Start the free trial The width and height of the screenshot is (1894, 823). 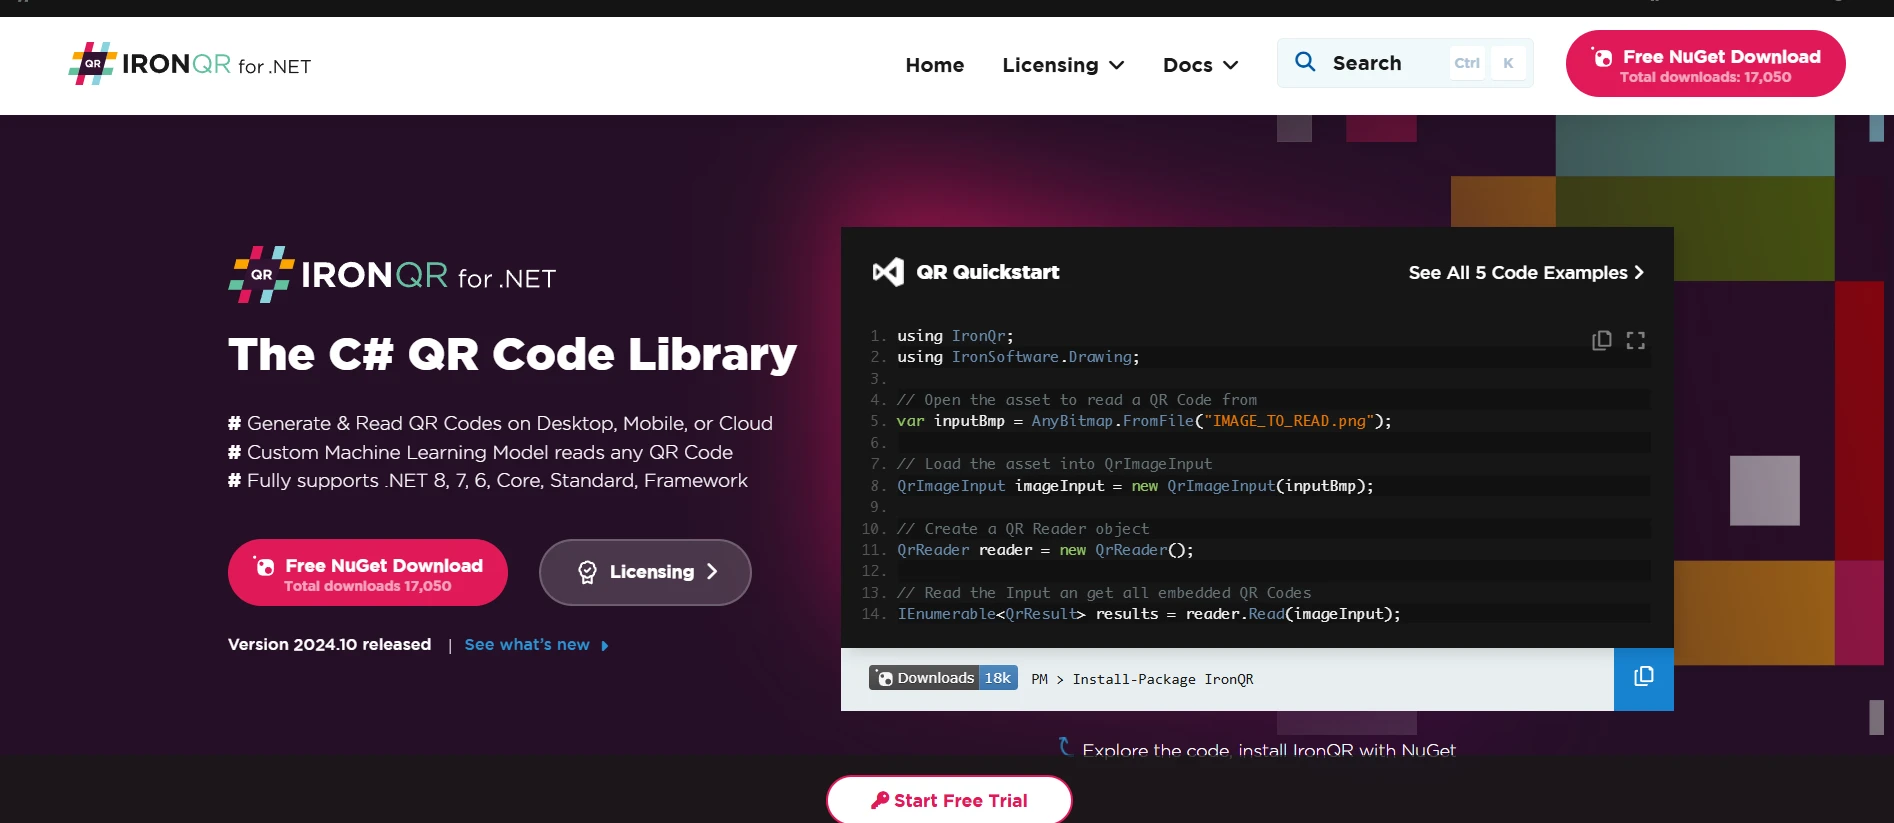click(949, 800)
